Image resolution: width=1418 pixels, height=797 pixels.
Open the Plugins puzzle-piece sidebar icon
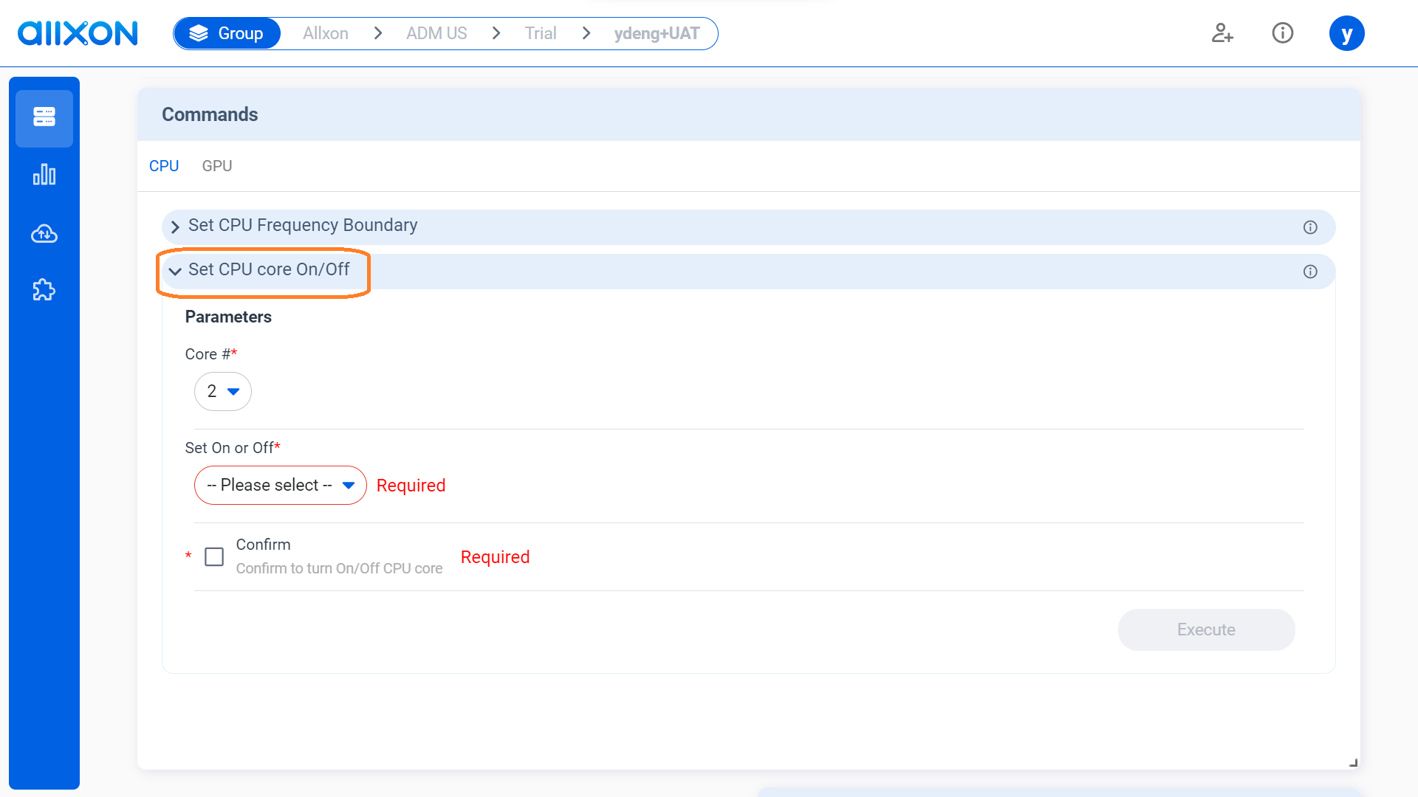[43, 289]
